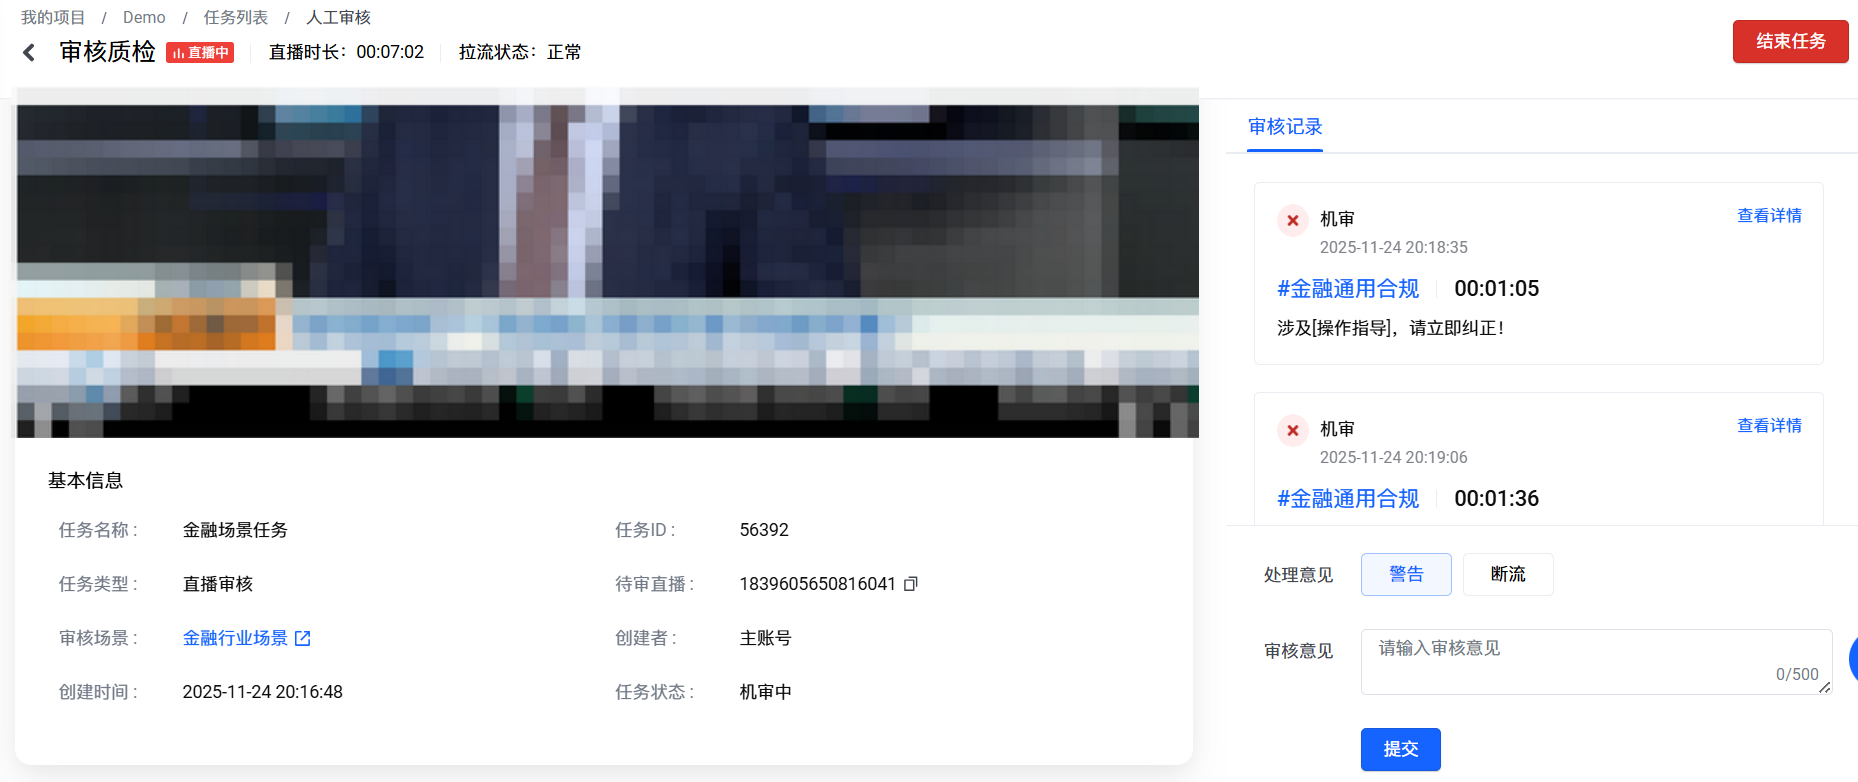1858x782 pixels.
Task: Click the blue floating button at right edge
Action: click(1853, 659)
